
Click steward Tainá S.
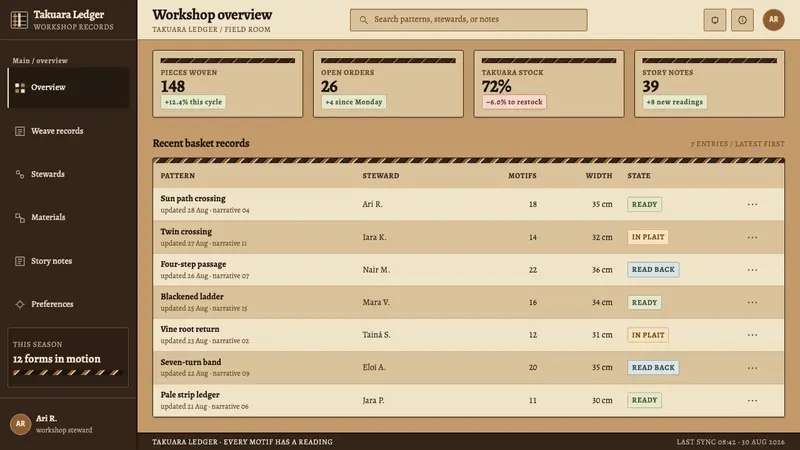[x=376, y=335]
